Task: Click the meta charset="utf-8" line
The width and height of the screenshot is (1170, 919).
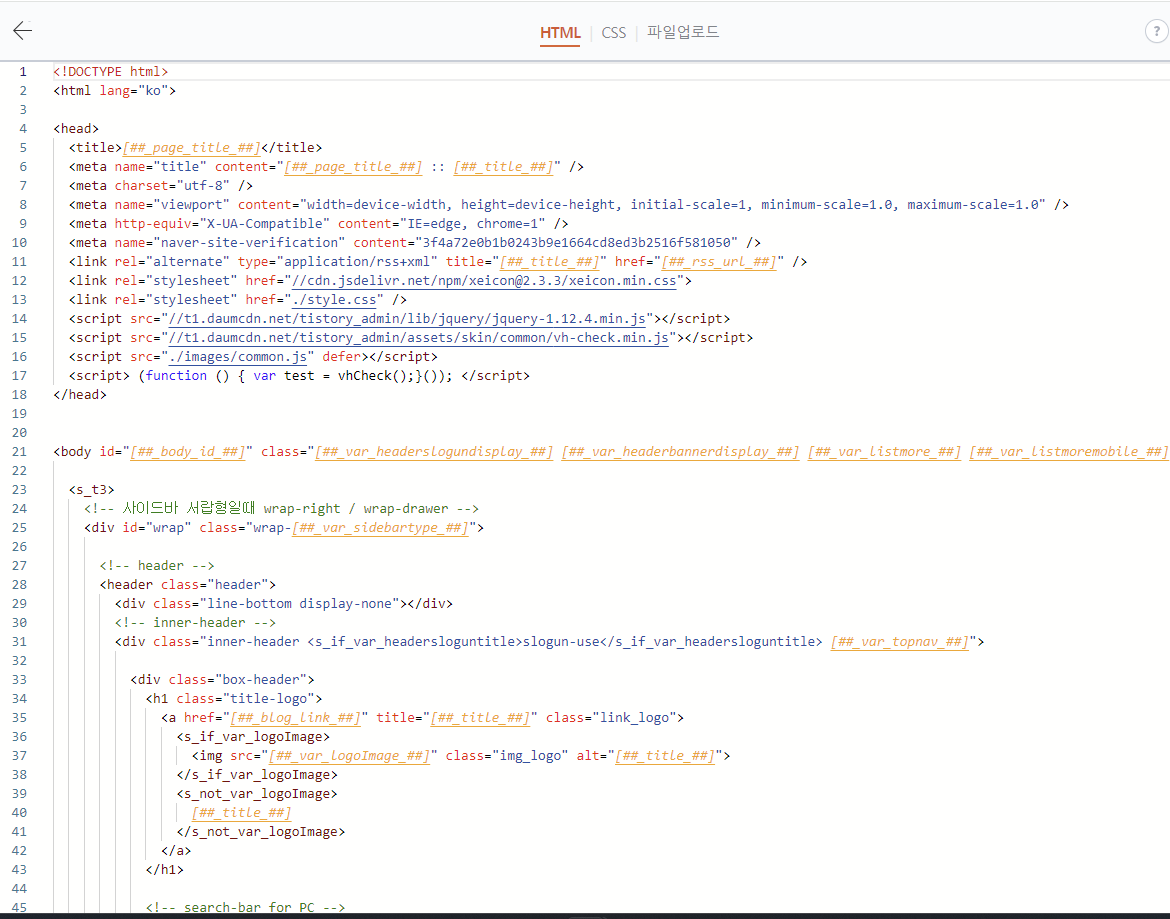Action: [160, 186]
